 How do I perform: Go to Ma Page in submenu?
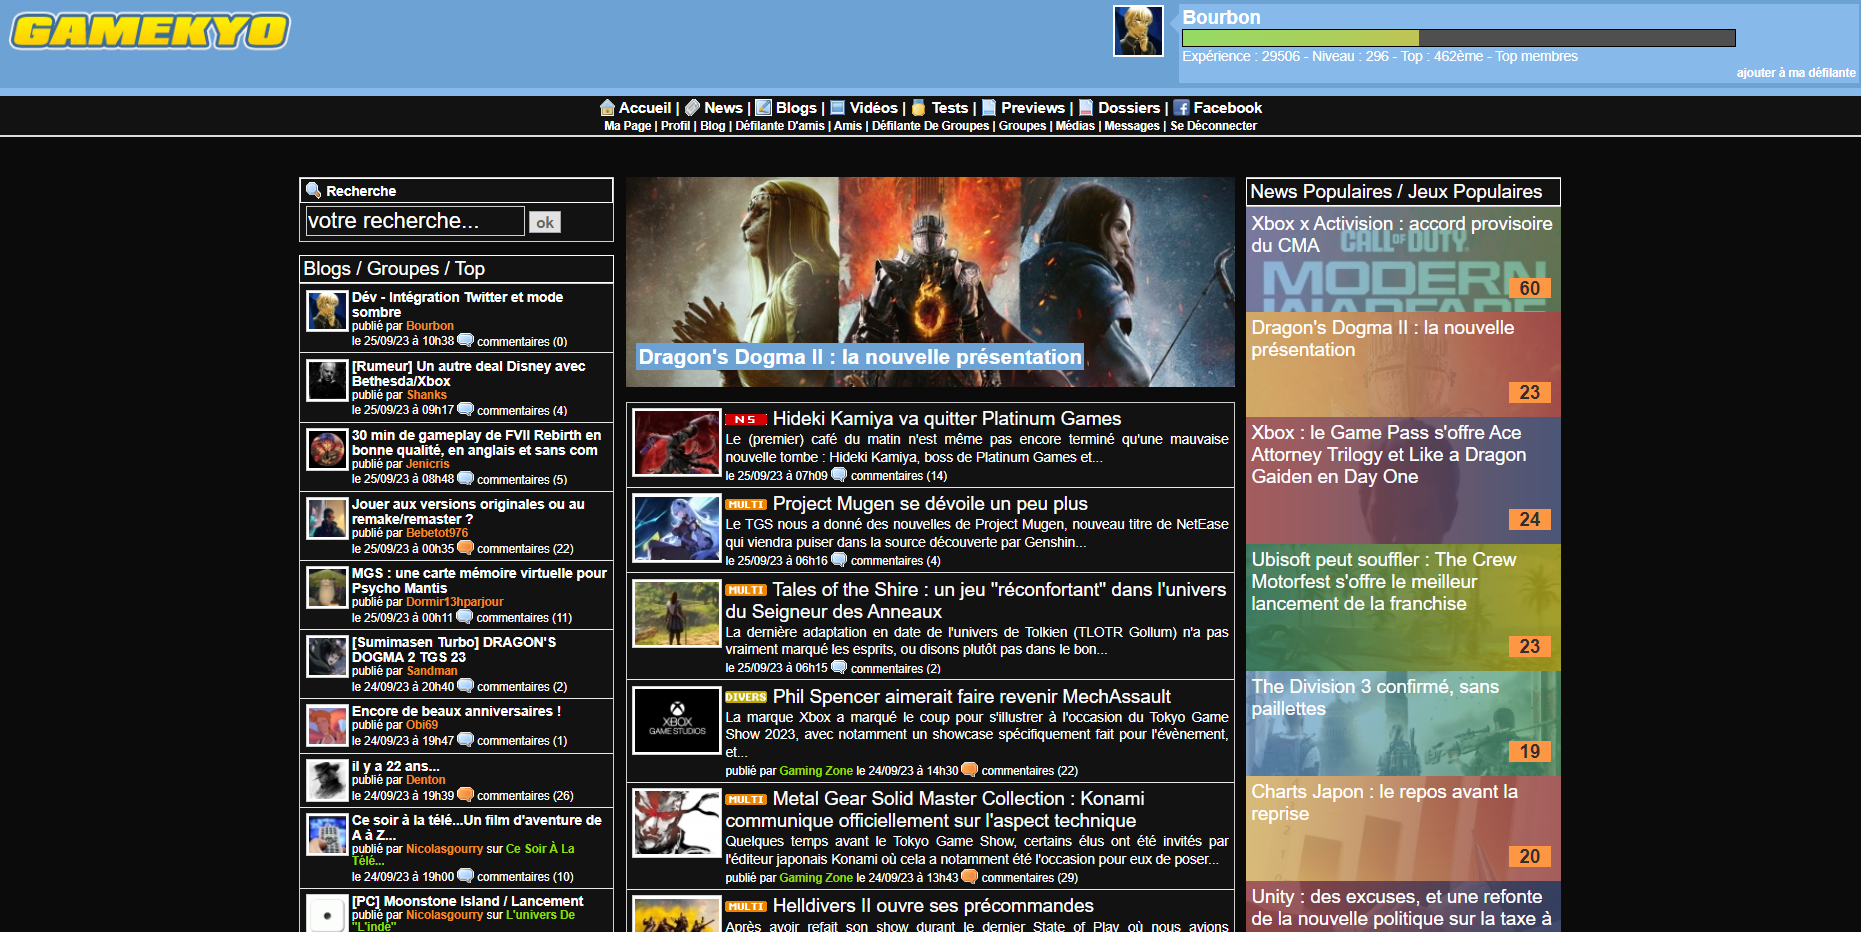pos(627,126)
